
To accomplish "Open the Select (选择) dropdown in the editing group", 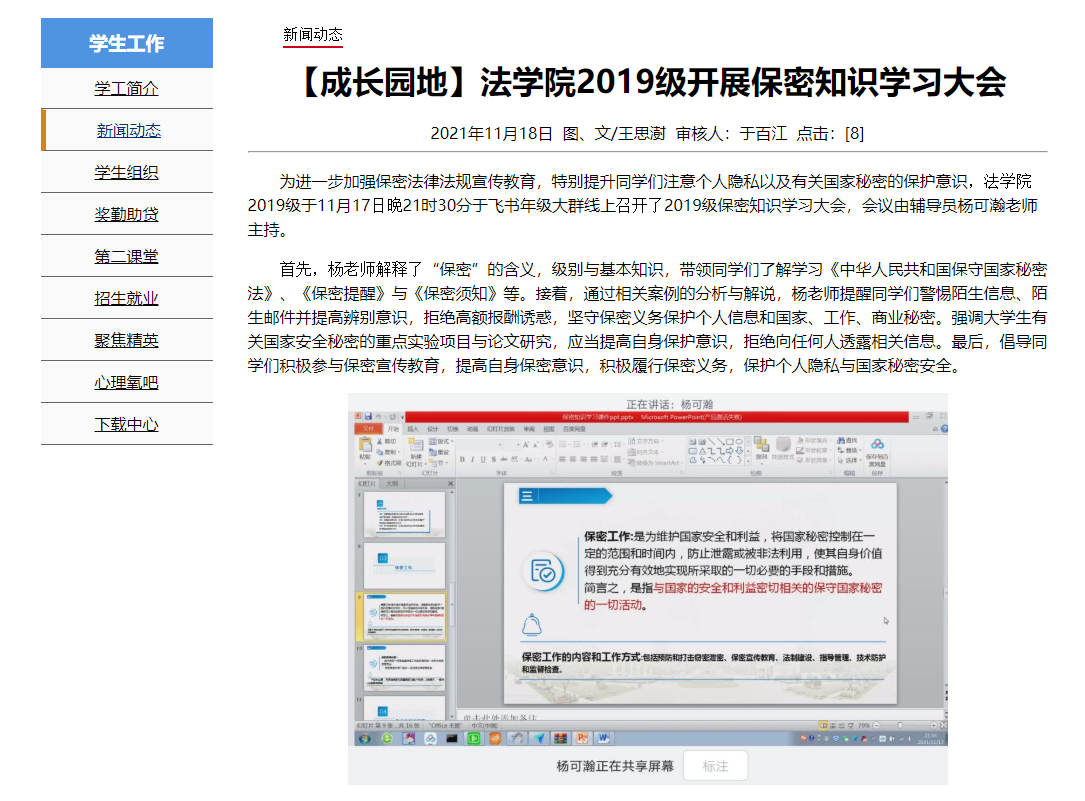I will coord(851,461).
